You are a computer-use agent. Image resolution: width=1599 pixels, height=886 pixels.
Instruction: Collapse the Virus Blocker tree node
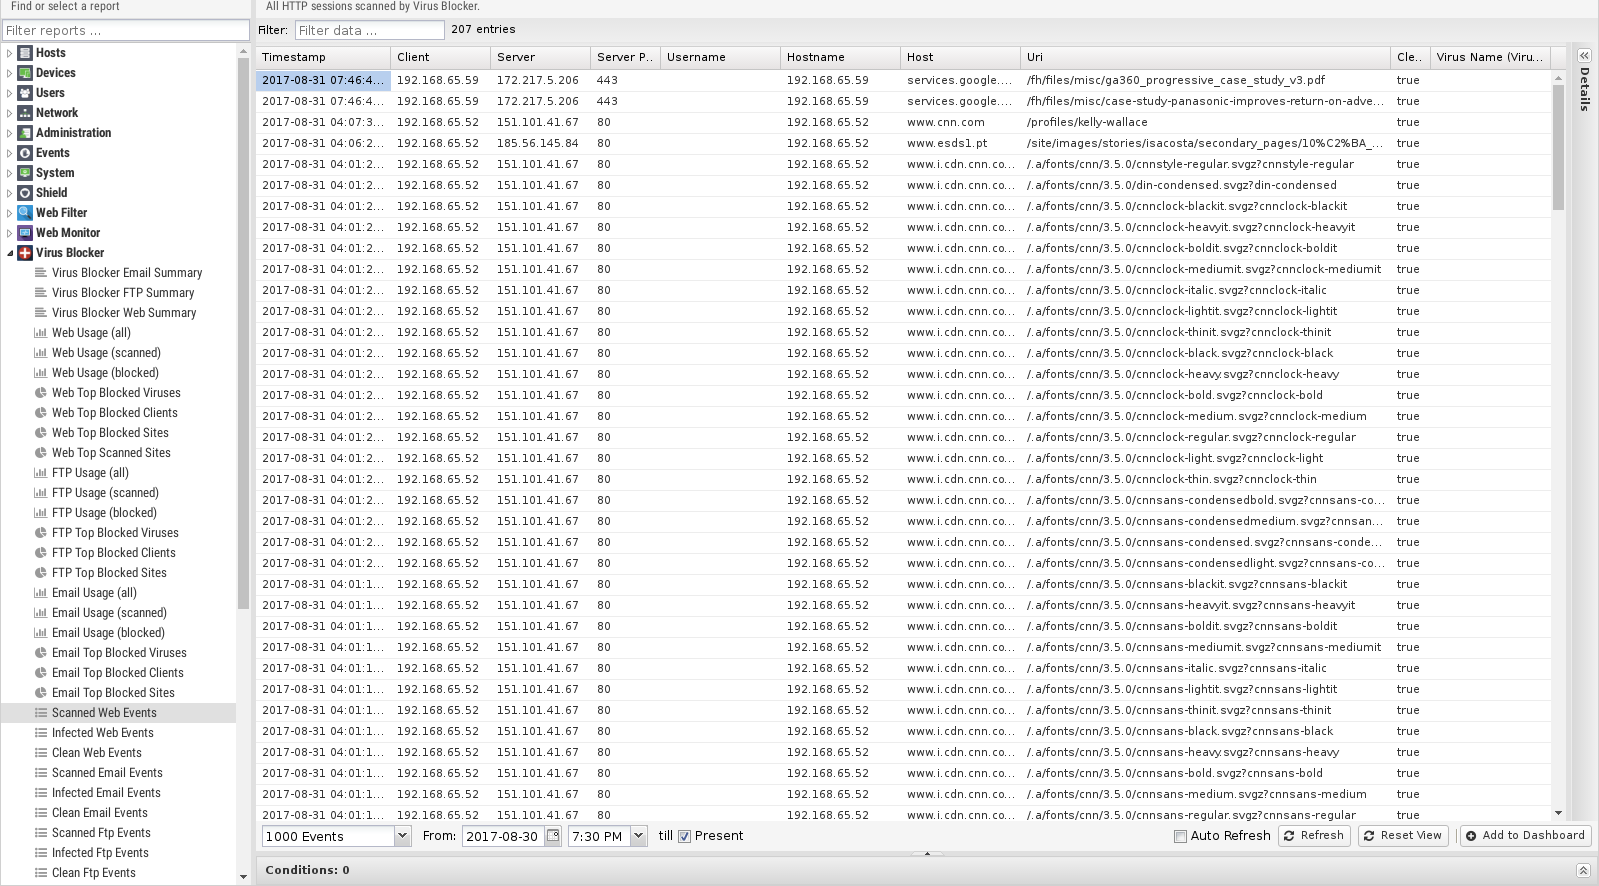(x=10, y=253)
